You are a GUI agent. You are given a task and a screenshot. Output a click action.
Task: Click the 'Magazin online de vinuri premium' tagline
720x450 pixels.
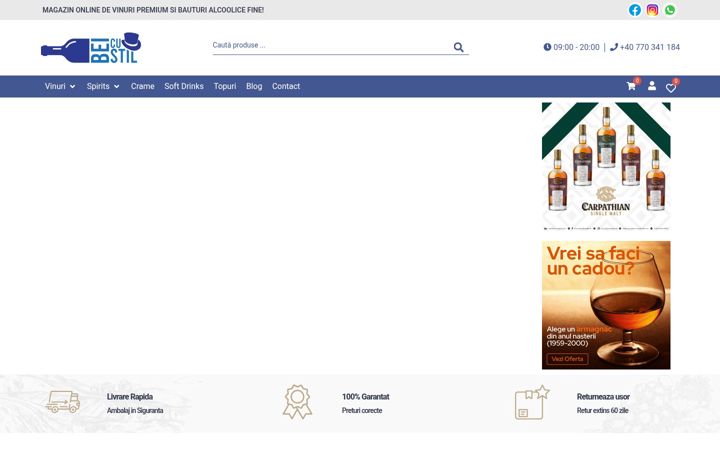(x=153, y=10)
